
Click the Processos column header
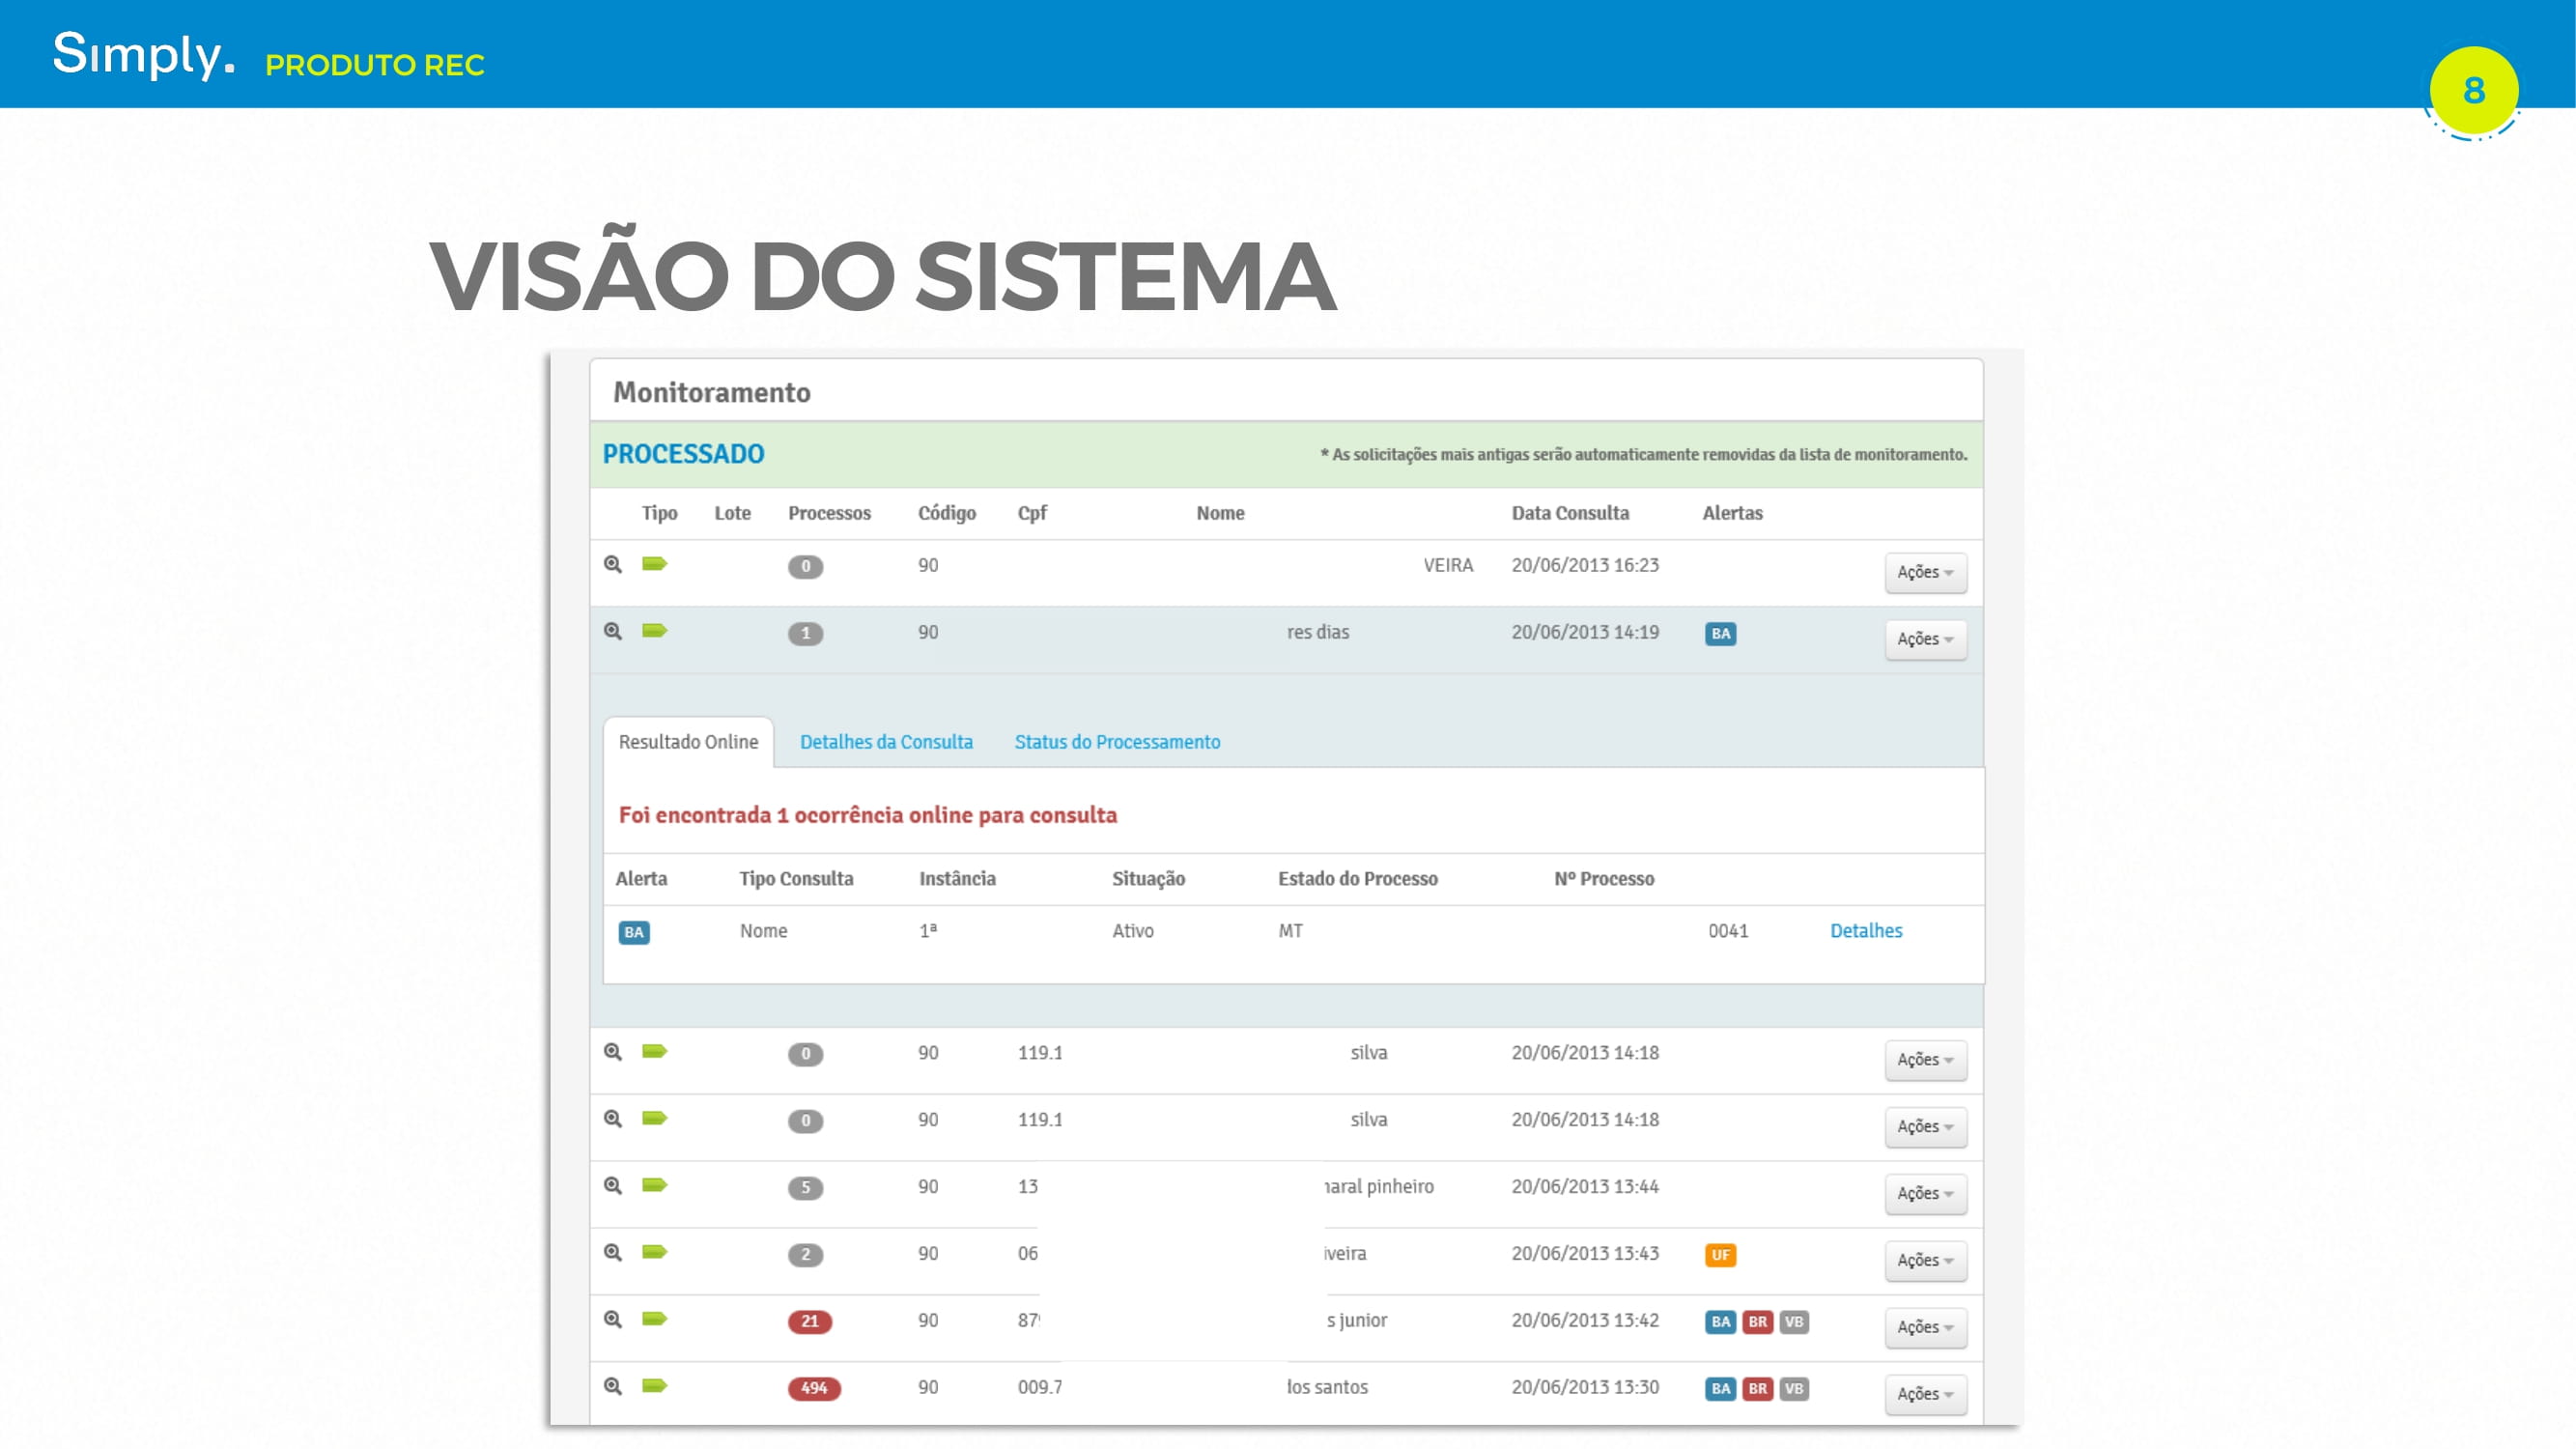point(829,513)
